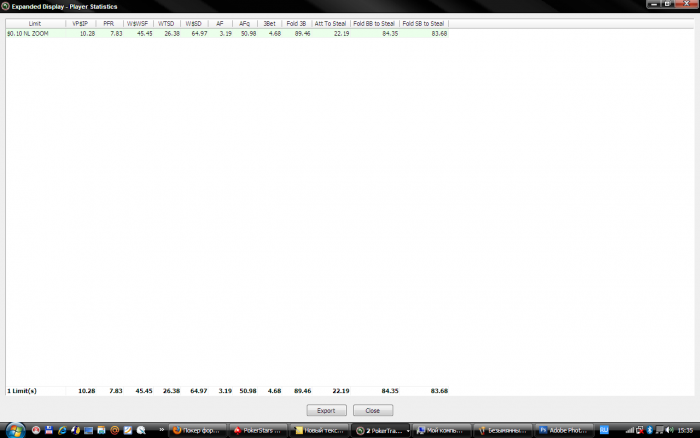
Task: Show desktop via blue monitor quick launch icon
Action: 88,430
